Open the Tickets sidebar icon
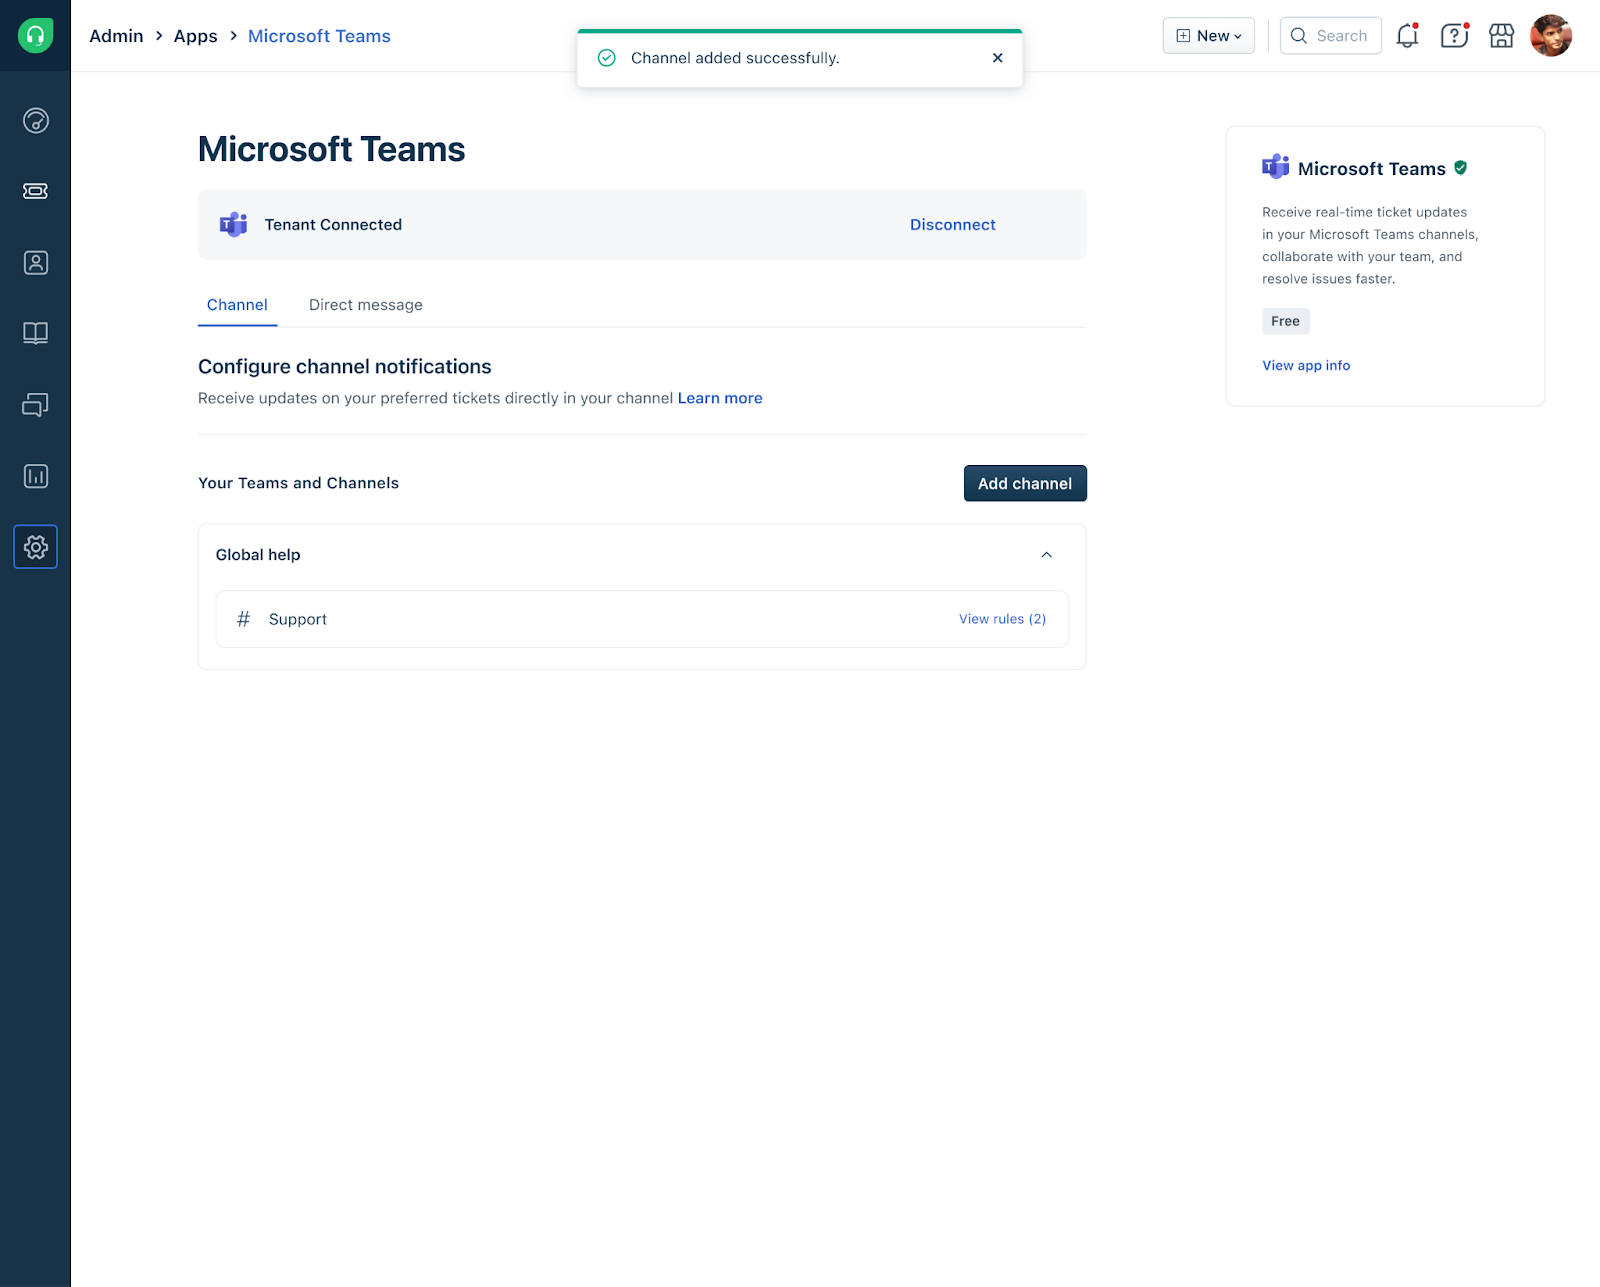1600x1287 pixels. tap(35, 191)
